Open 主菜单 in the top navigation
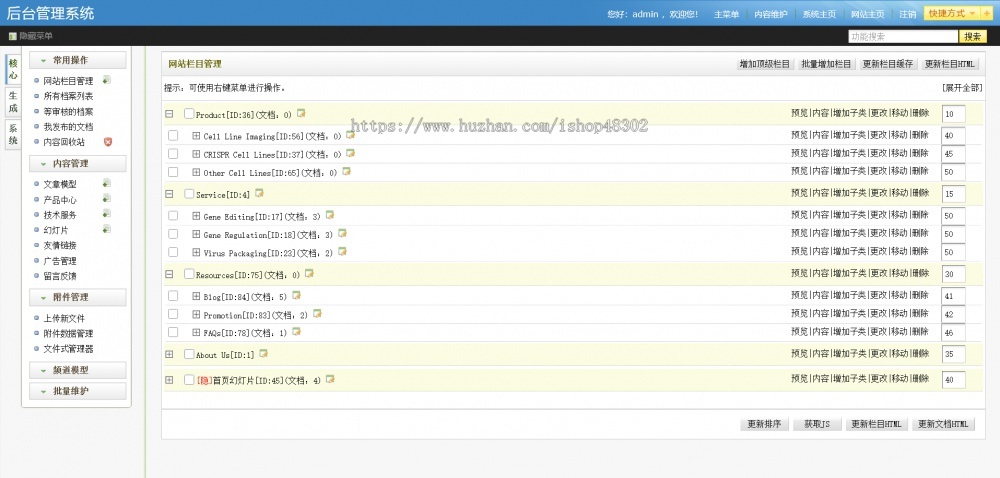1000x478 pixels. point(726,14)
